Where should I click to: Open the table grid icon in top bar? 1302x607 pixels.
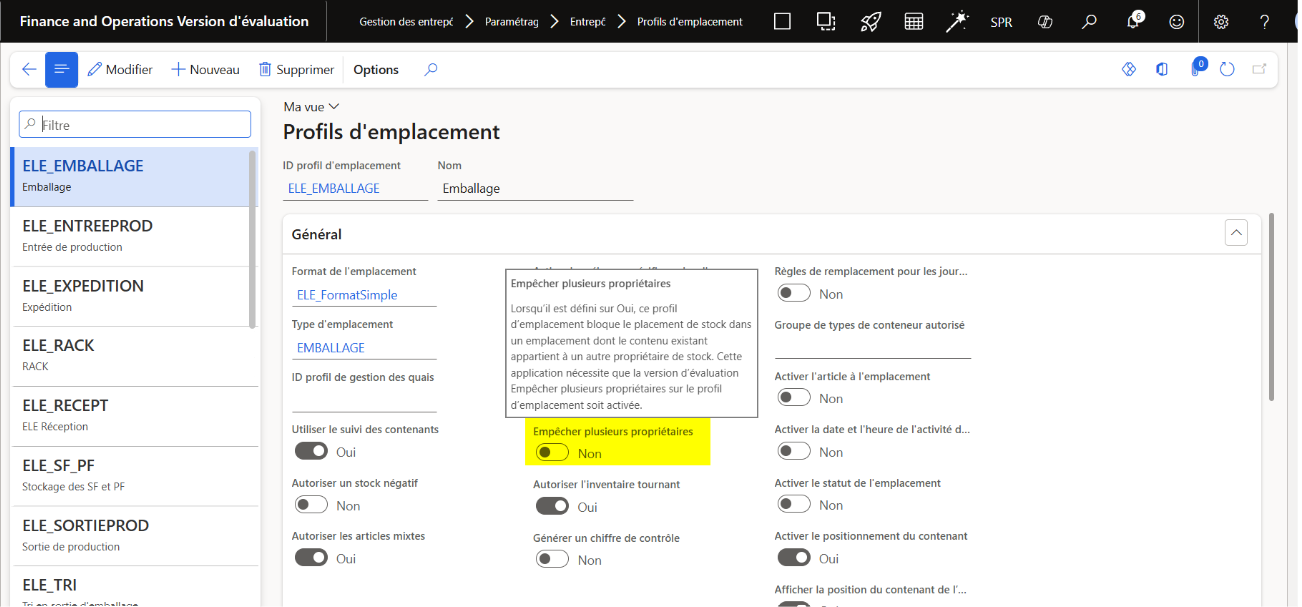point(913,22)
